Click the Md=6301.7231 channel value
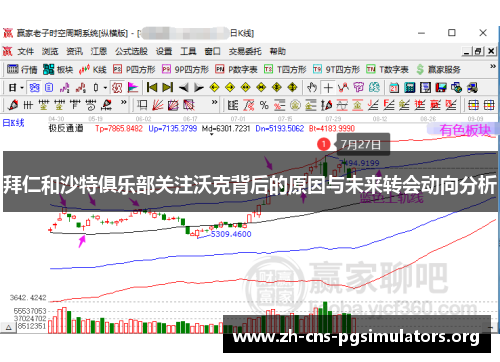 click(x=226, y=128)
